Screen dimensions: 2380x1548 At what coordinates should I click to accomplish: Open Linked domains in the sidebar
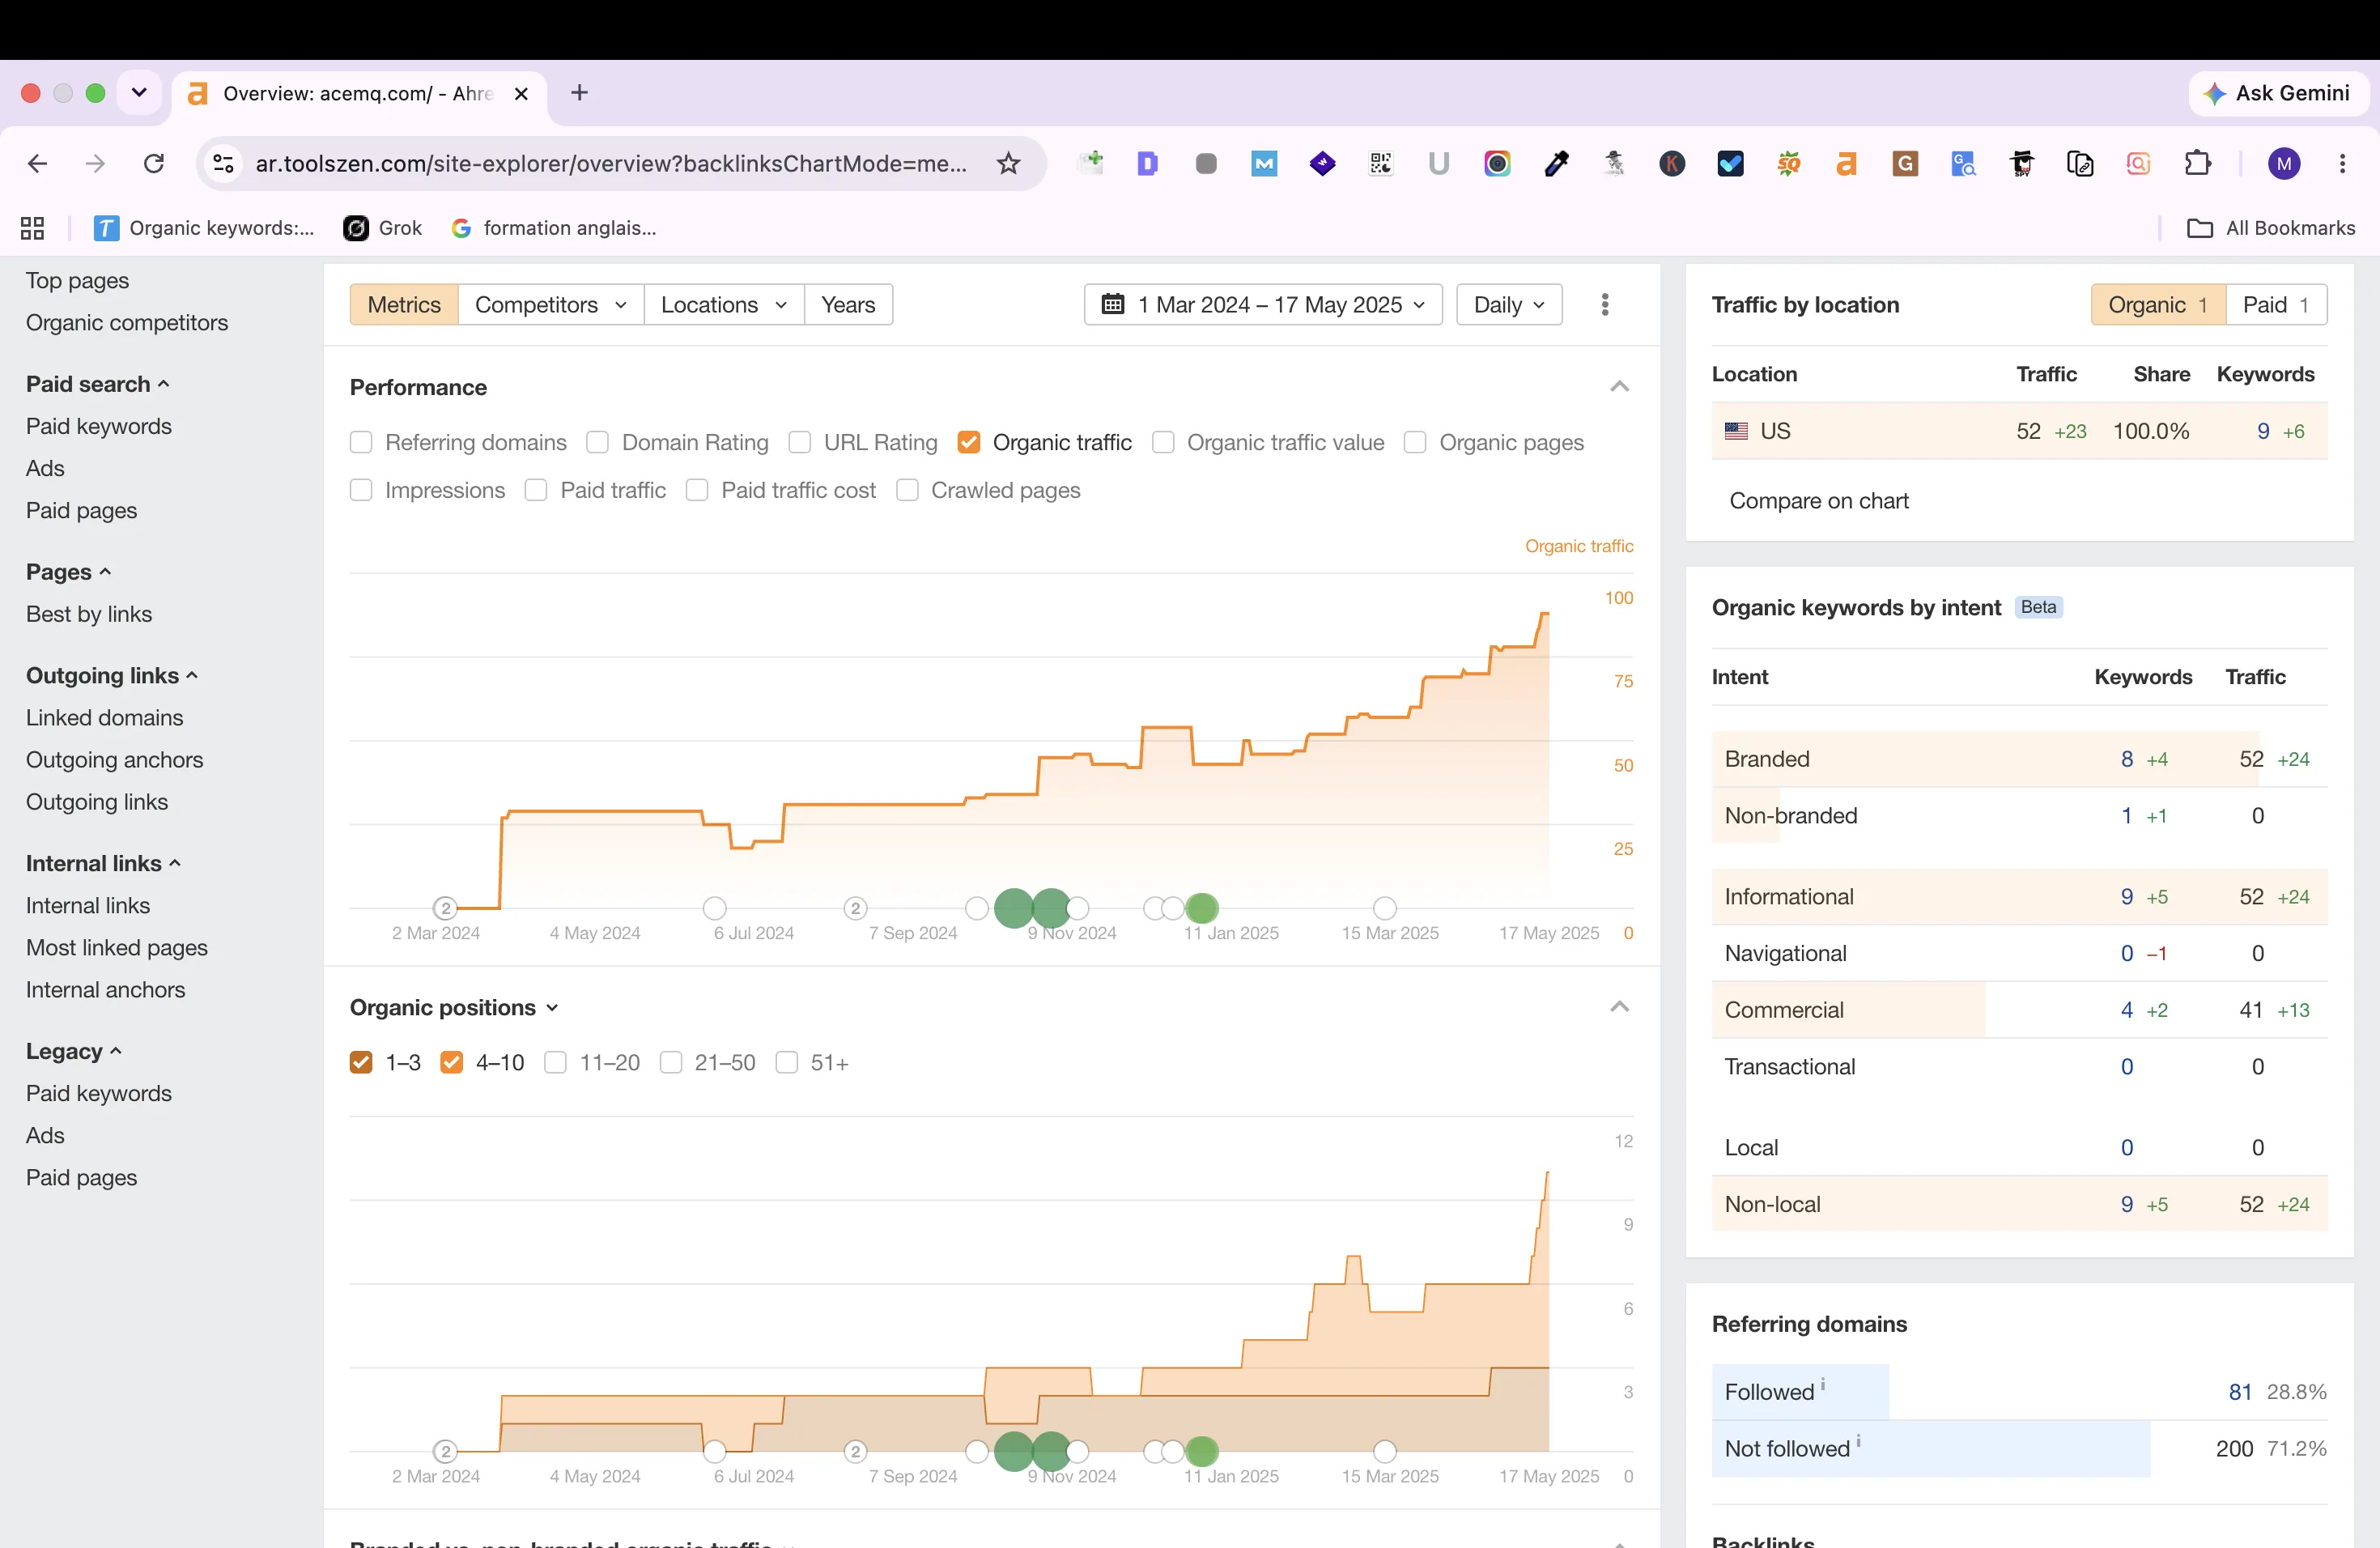(105, 717)
